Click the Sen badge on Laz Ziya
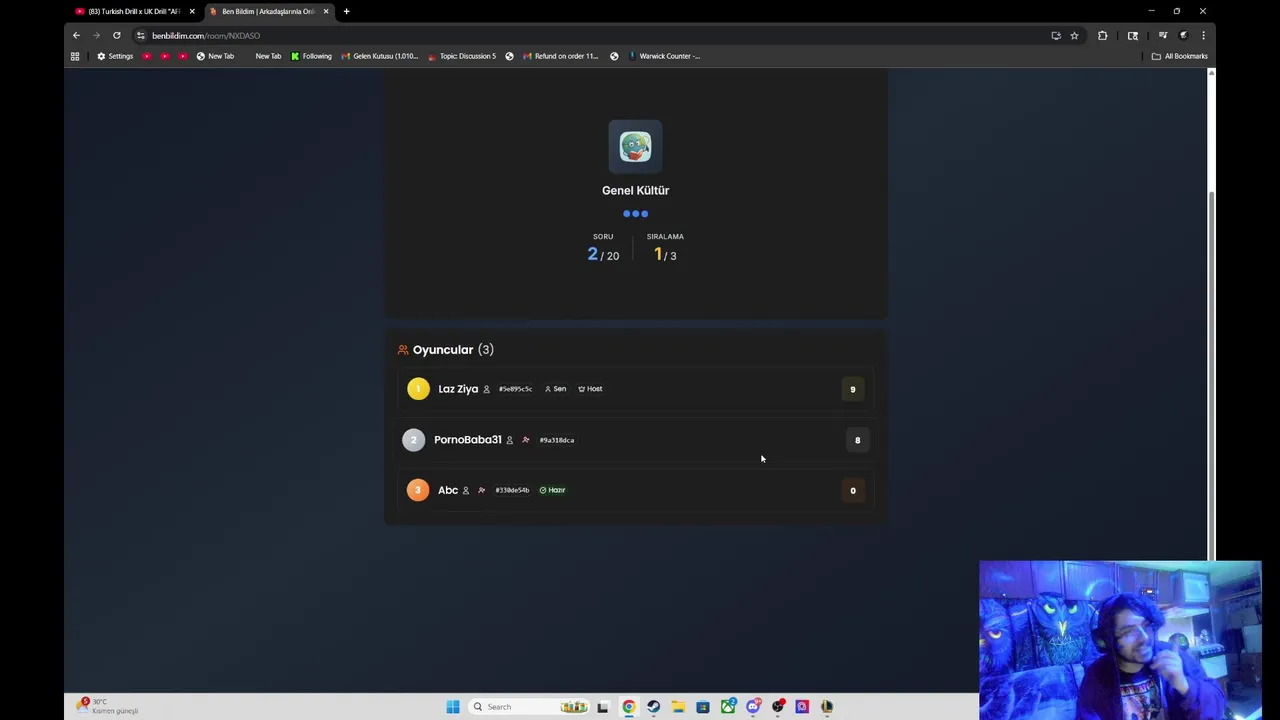The image size is (1280, 720). (x=555, y=389)
